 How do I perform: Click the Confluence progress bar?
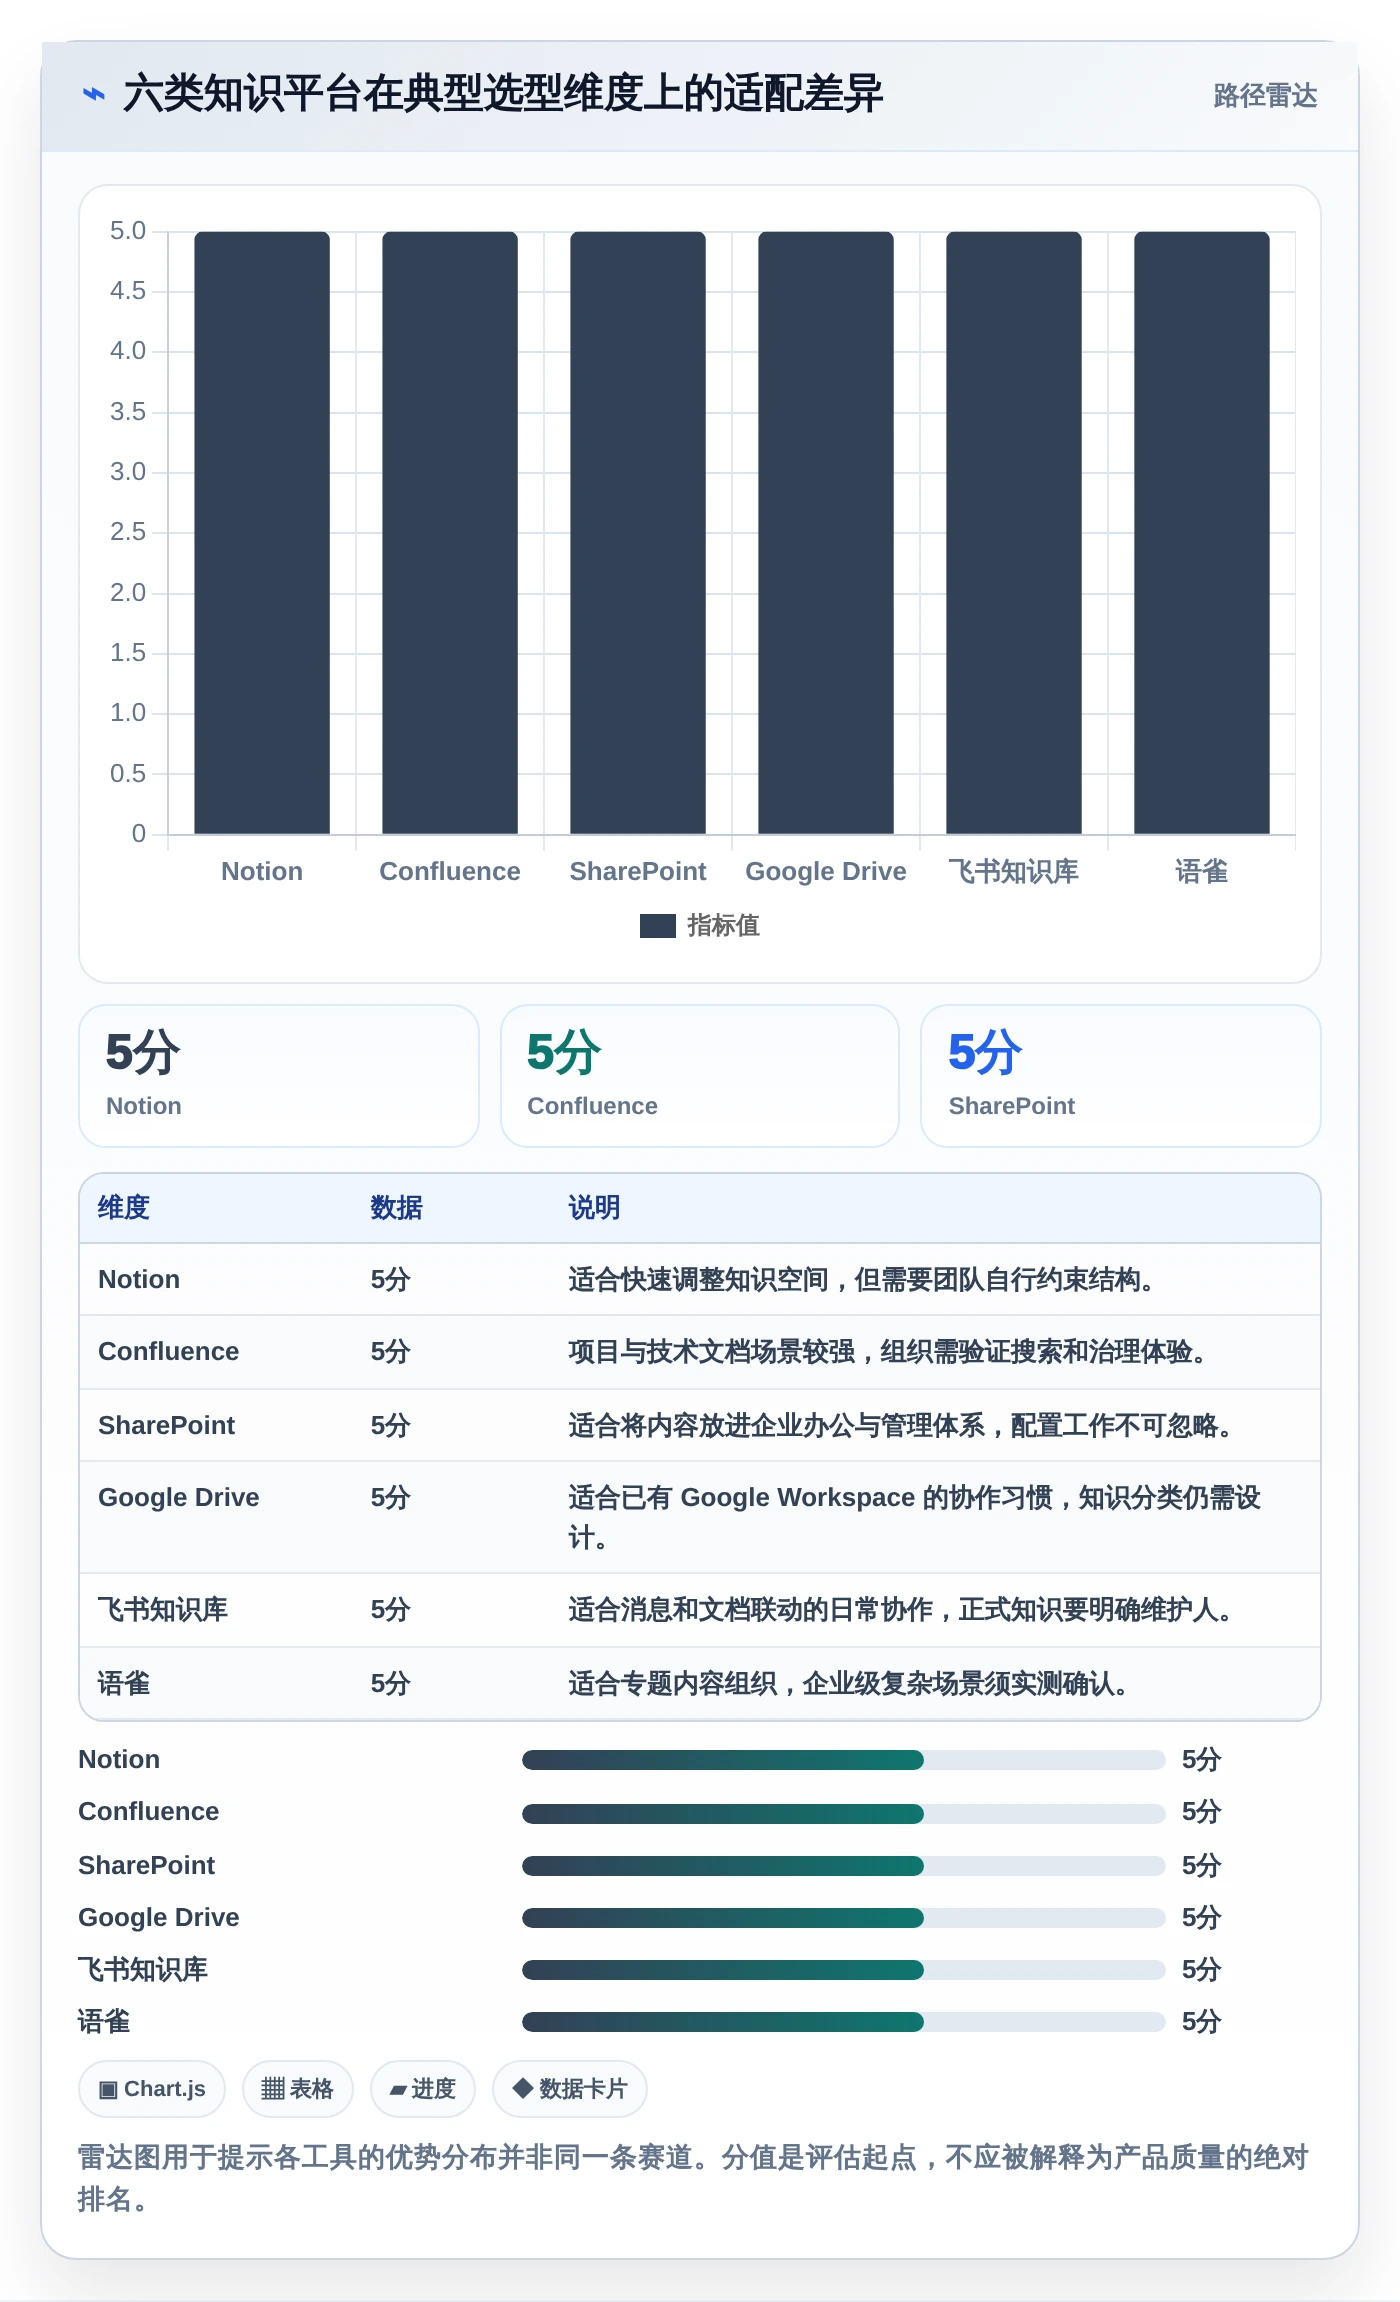pyautogui.click(x=844, y=1813)
